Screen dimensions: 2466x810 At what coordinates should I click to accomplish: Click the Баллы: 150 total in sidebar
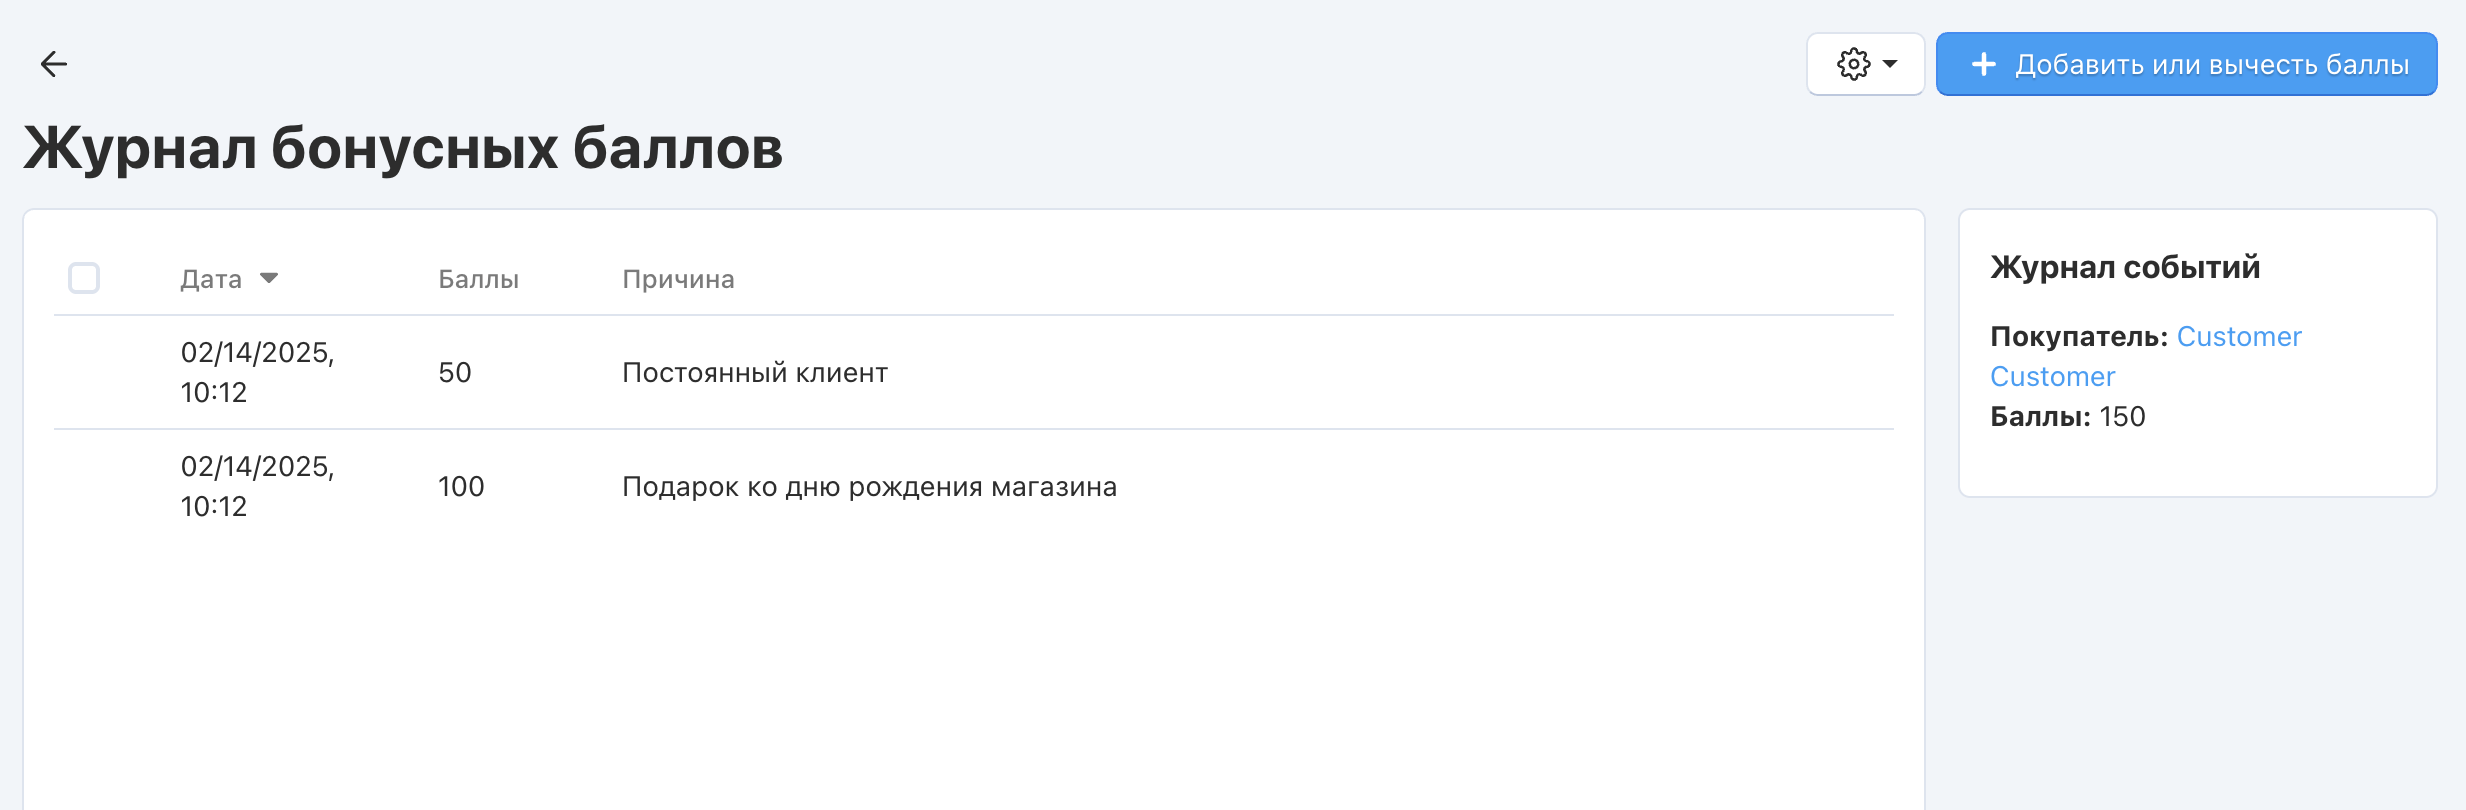(2067, 417)
